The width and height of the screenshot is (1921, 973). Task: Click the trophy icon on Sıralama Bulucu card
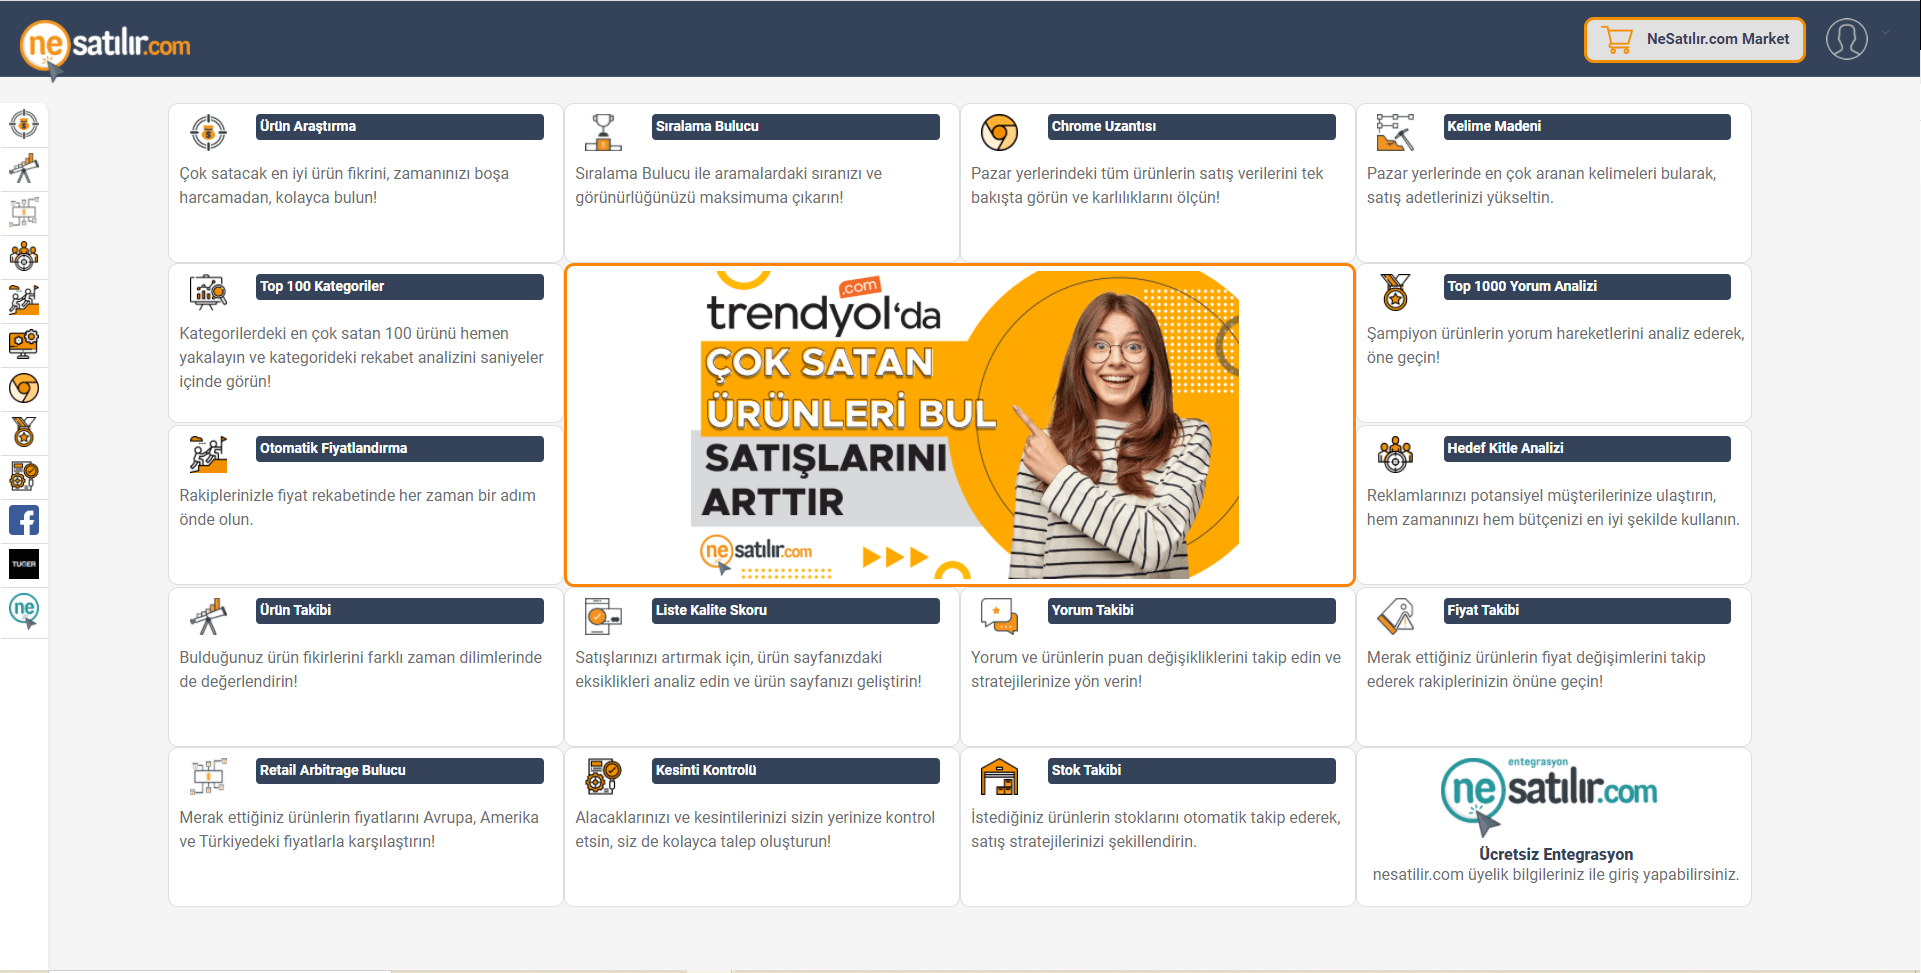click(603, 132)
